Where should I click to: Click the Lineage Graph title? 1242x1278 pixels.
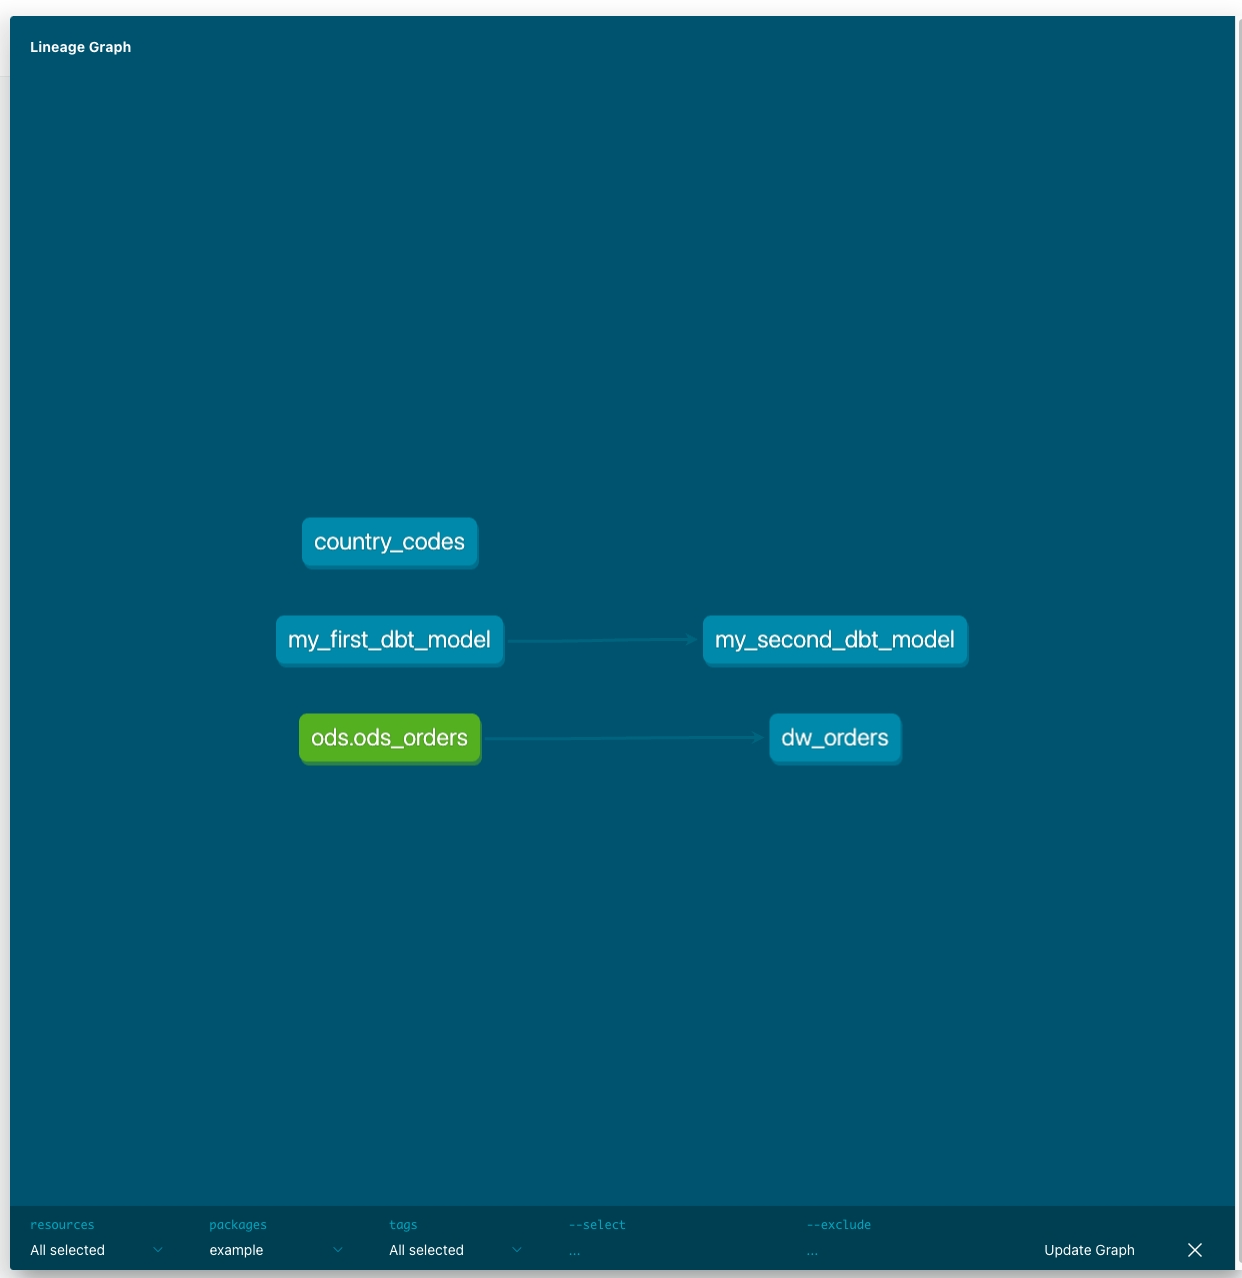81,47
